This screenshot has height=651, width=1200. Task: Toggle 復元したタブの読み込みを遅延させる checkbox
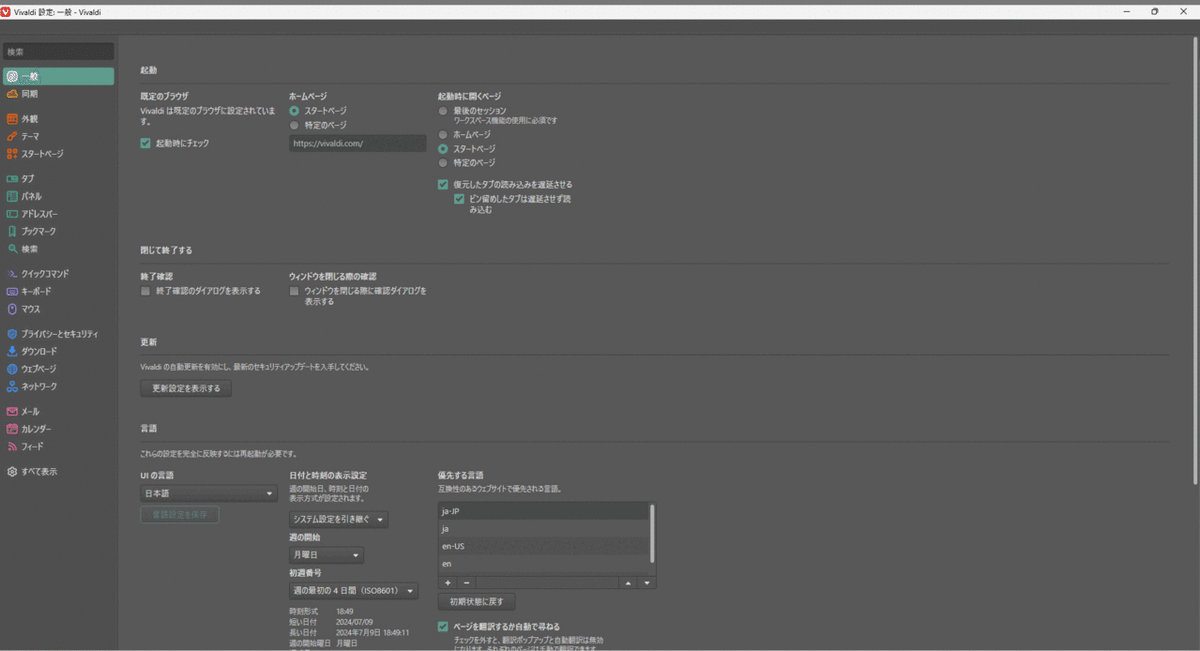(x=443, y=184)
